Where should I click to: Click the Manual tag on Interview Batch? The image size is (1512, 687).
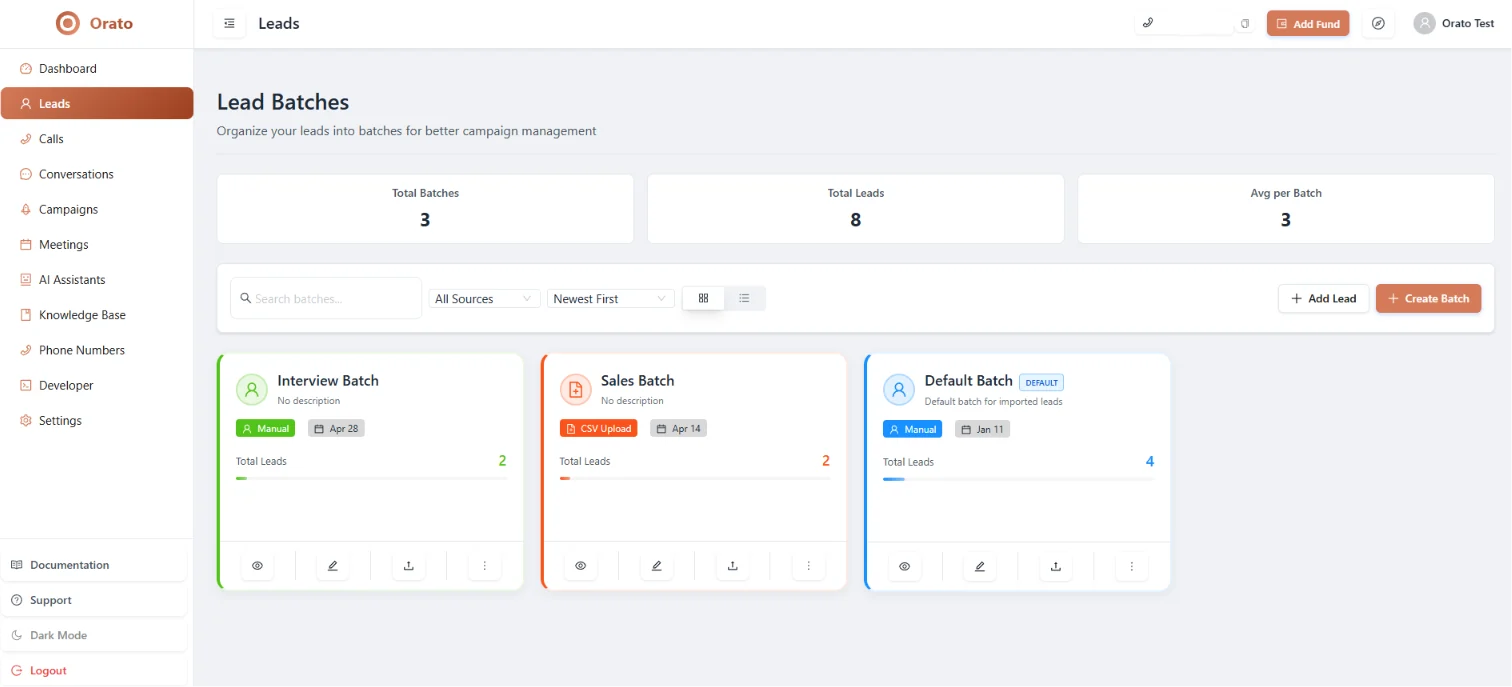coord(265,428)
